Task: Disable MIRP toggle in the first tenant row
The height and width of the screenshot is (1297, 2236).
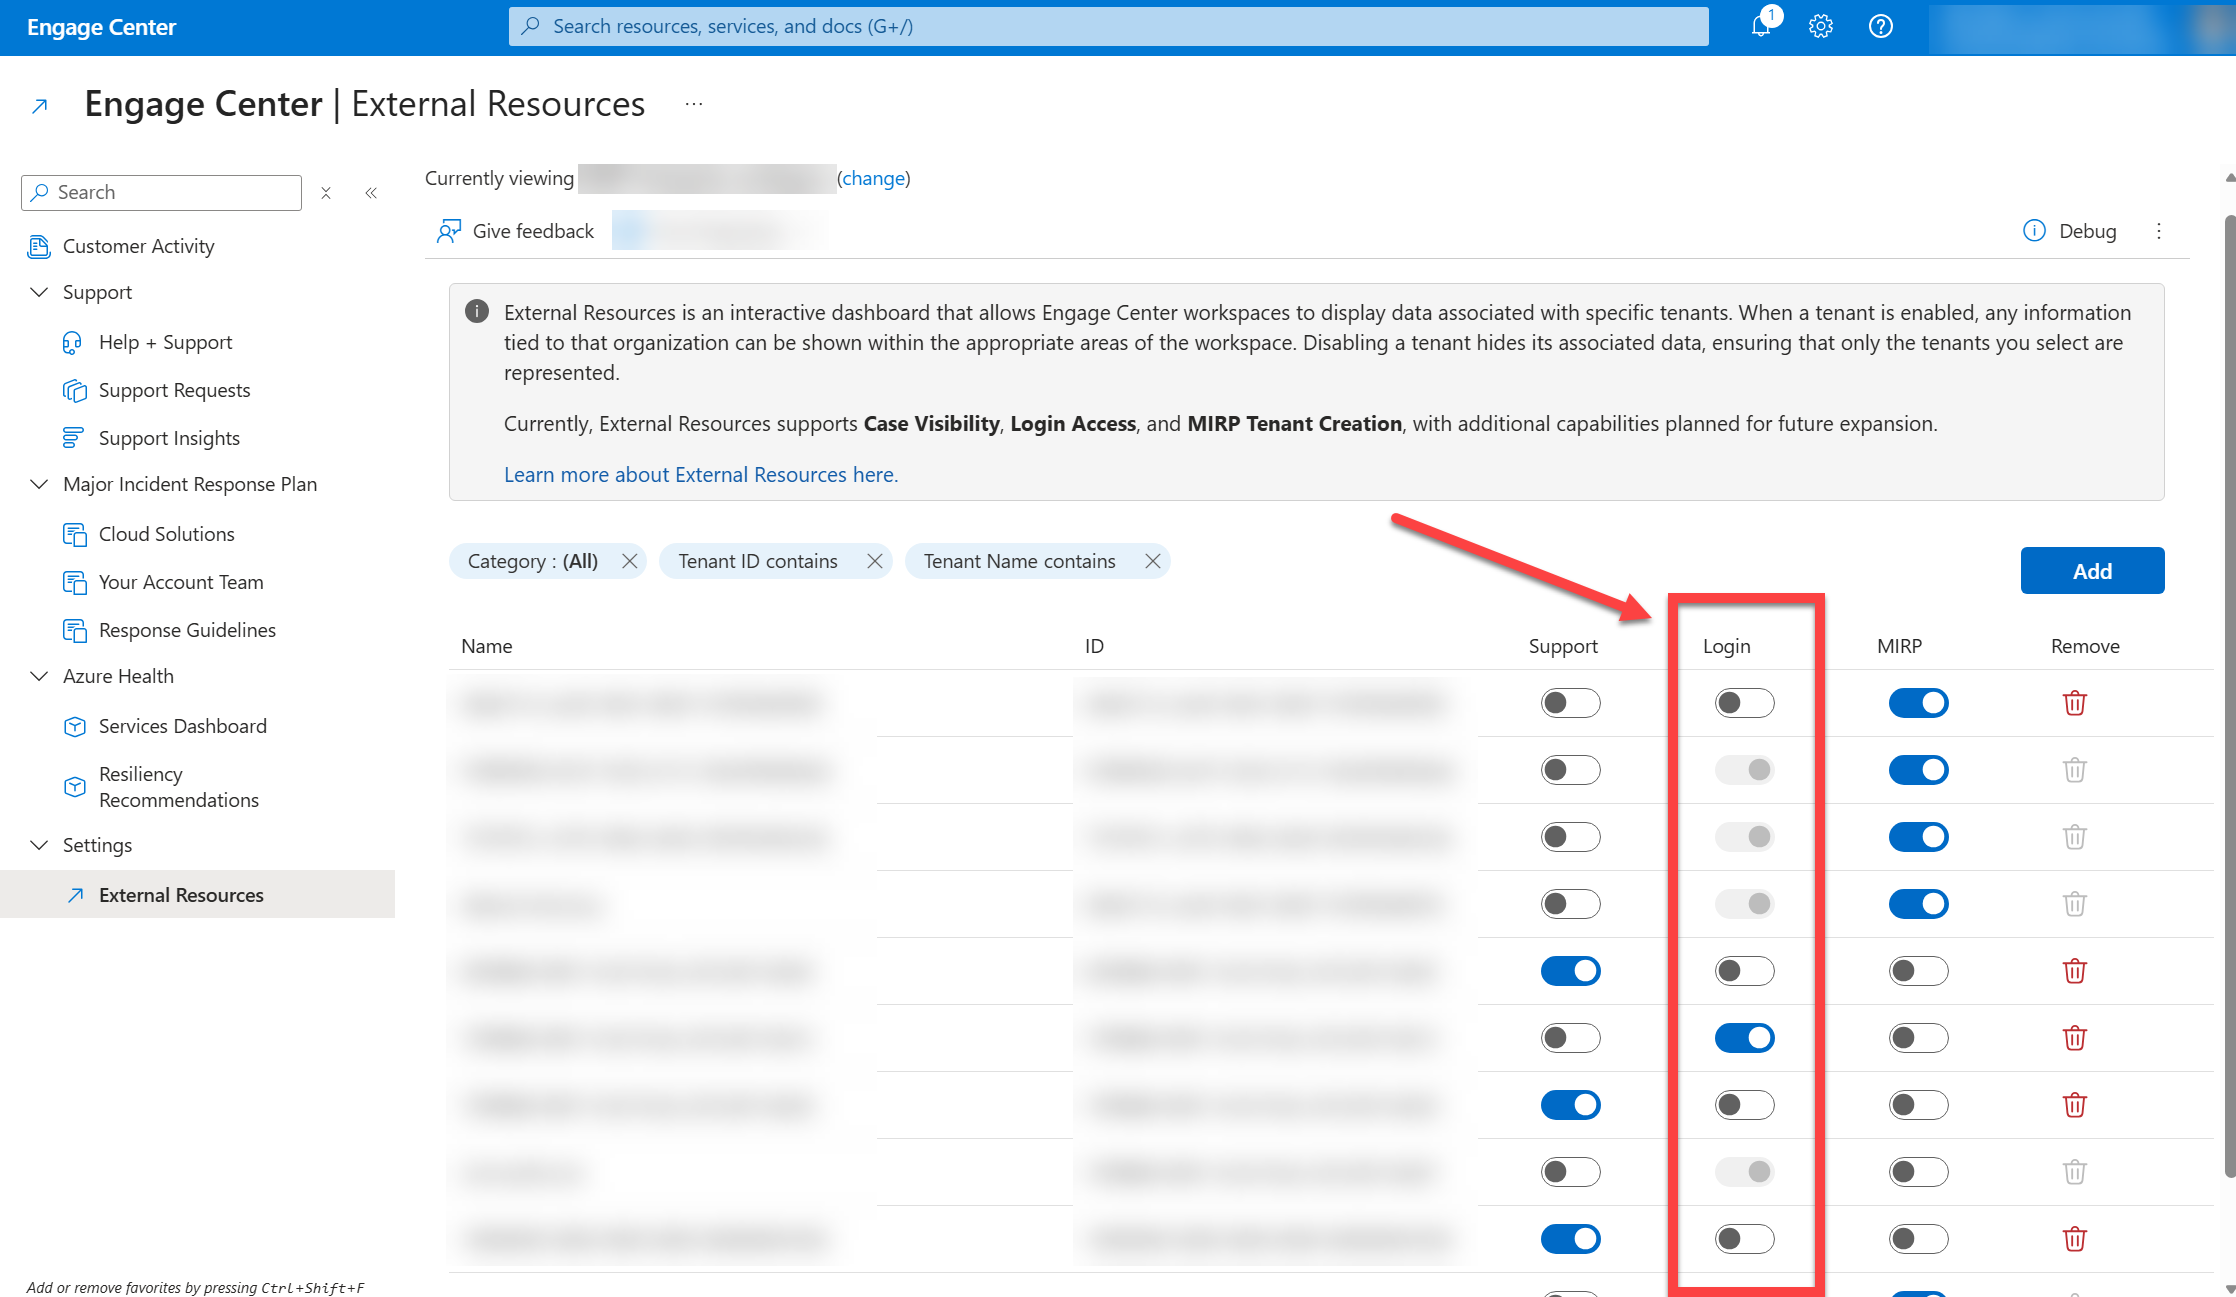Action: click(x=1919, y=703)
